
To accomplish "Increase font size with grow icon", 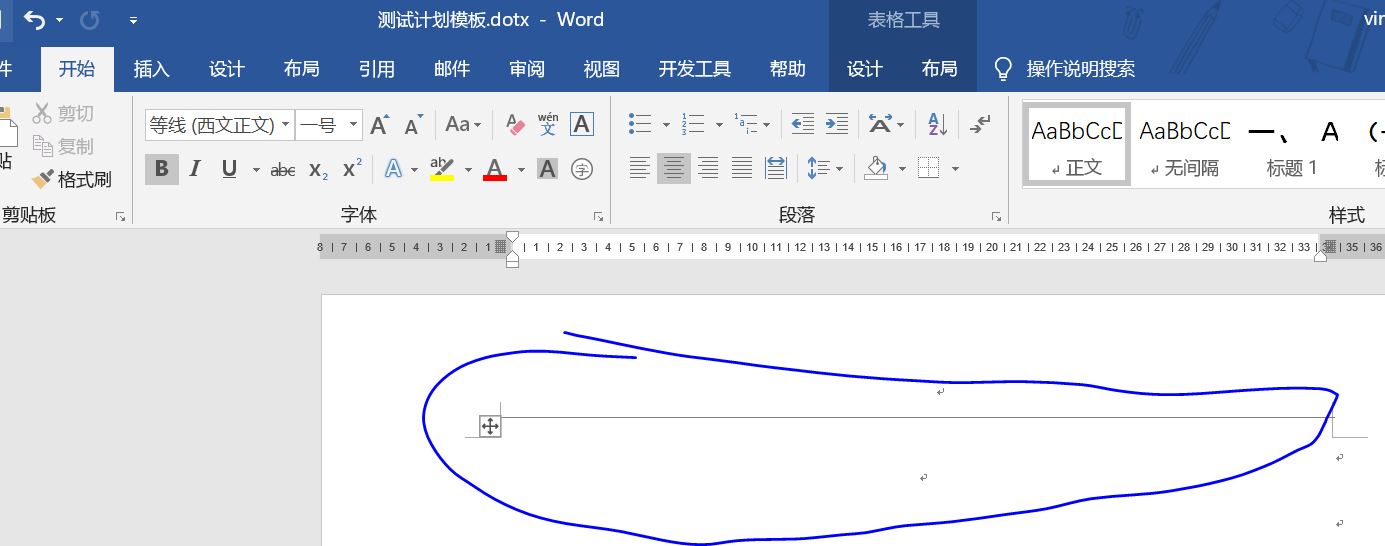I will pyautogui.click(x=380, y=125).
